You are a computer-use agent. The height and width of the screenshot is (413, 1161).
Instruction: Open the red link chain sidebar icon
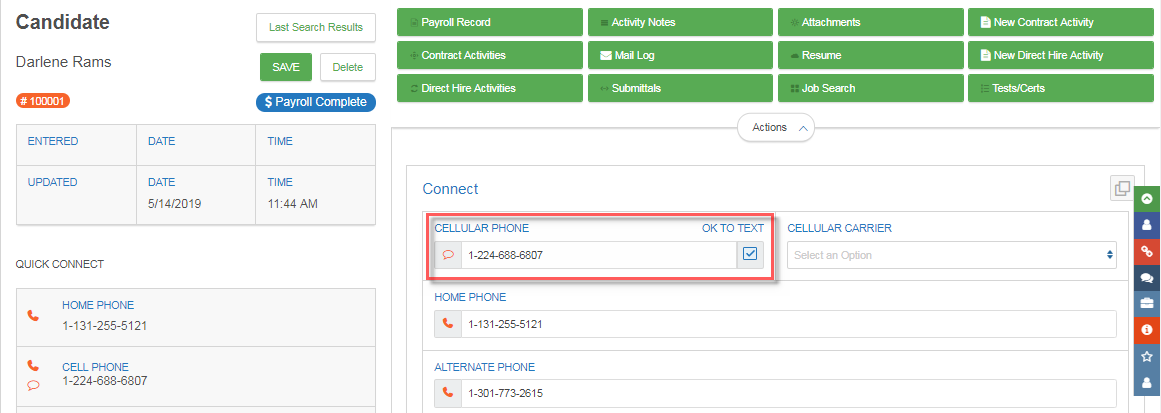[1147, 251]
